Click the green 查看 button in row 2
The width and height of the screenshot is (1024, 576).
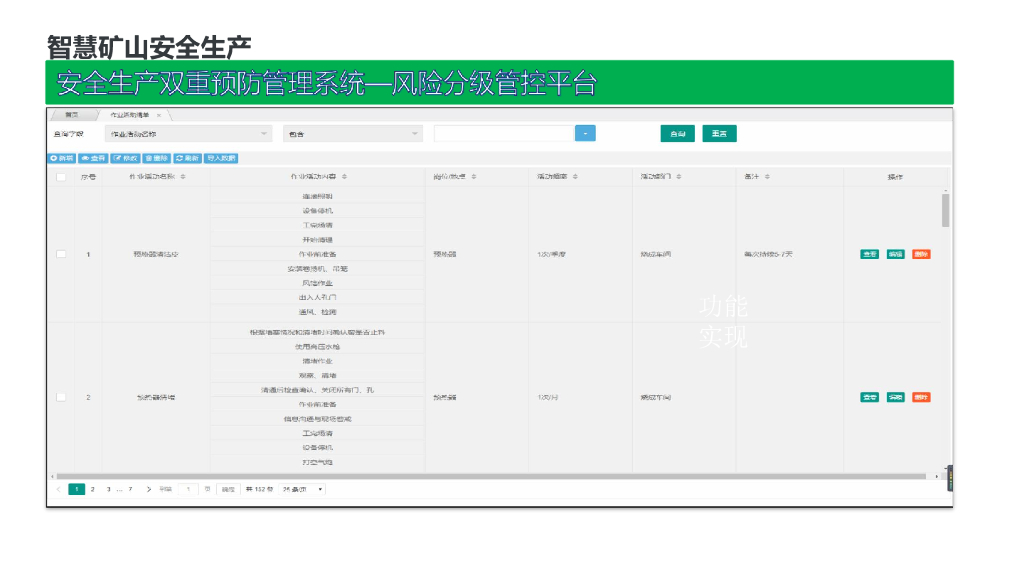869,397
